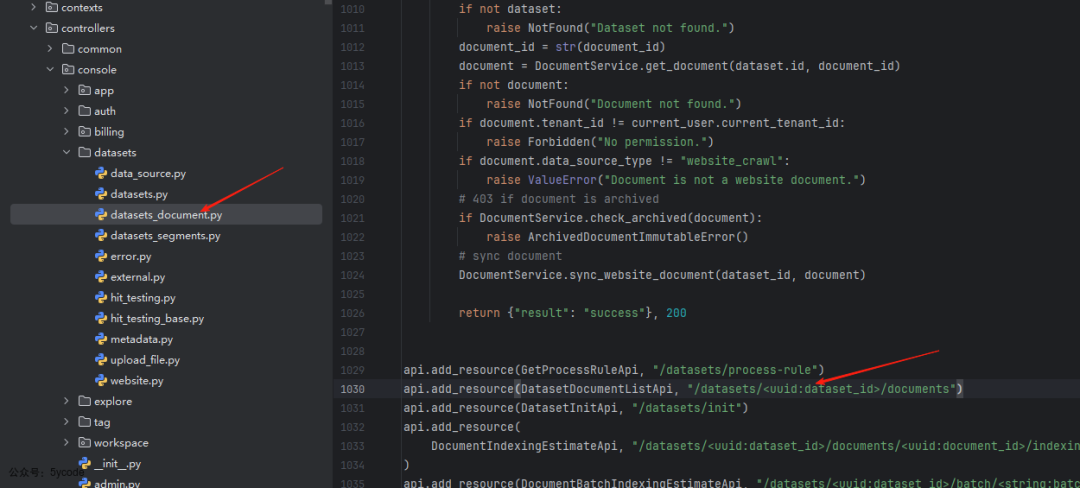
Task: Expand the explore folder chevron
Action: pyautogui.click(x=67, y=401)
